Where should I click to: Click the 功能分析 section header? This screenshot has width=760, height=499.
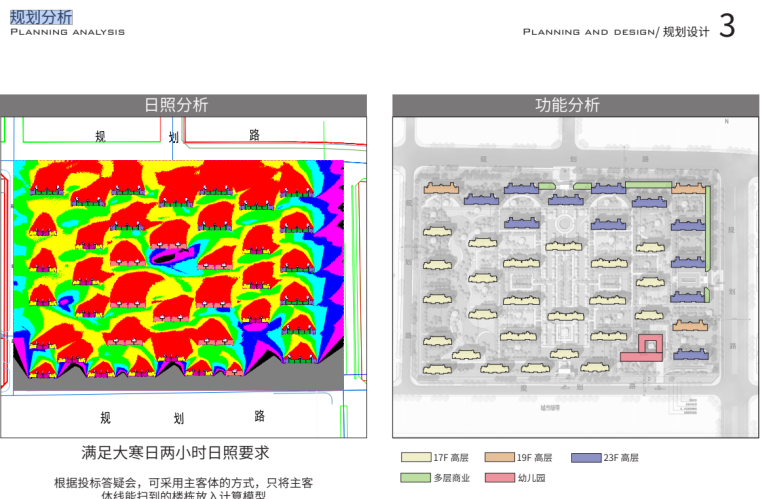tap(567, 105)
